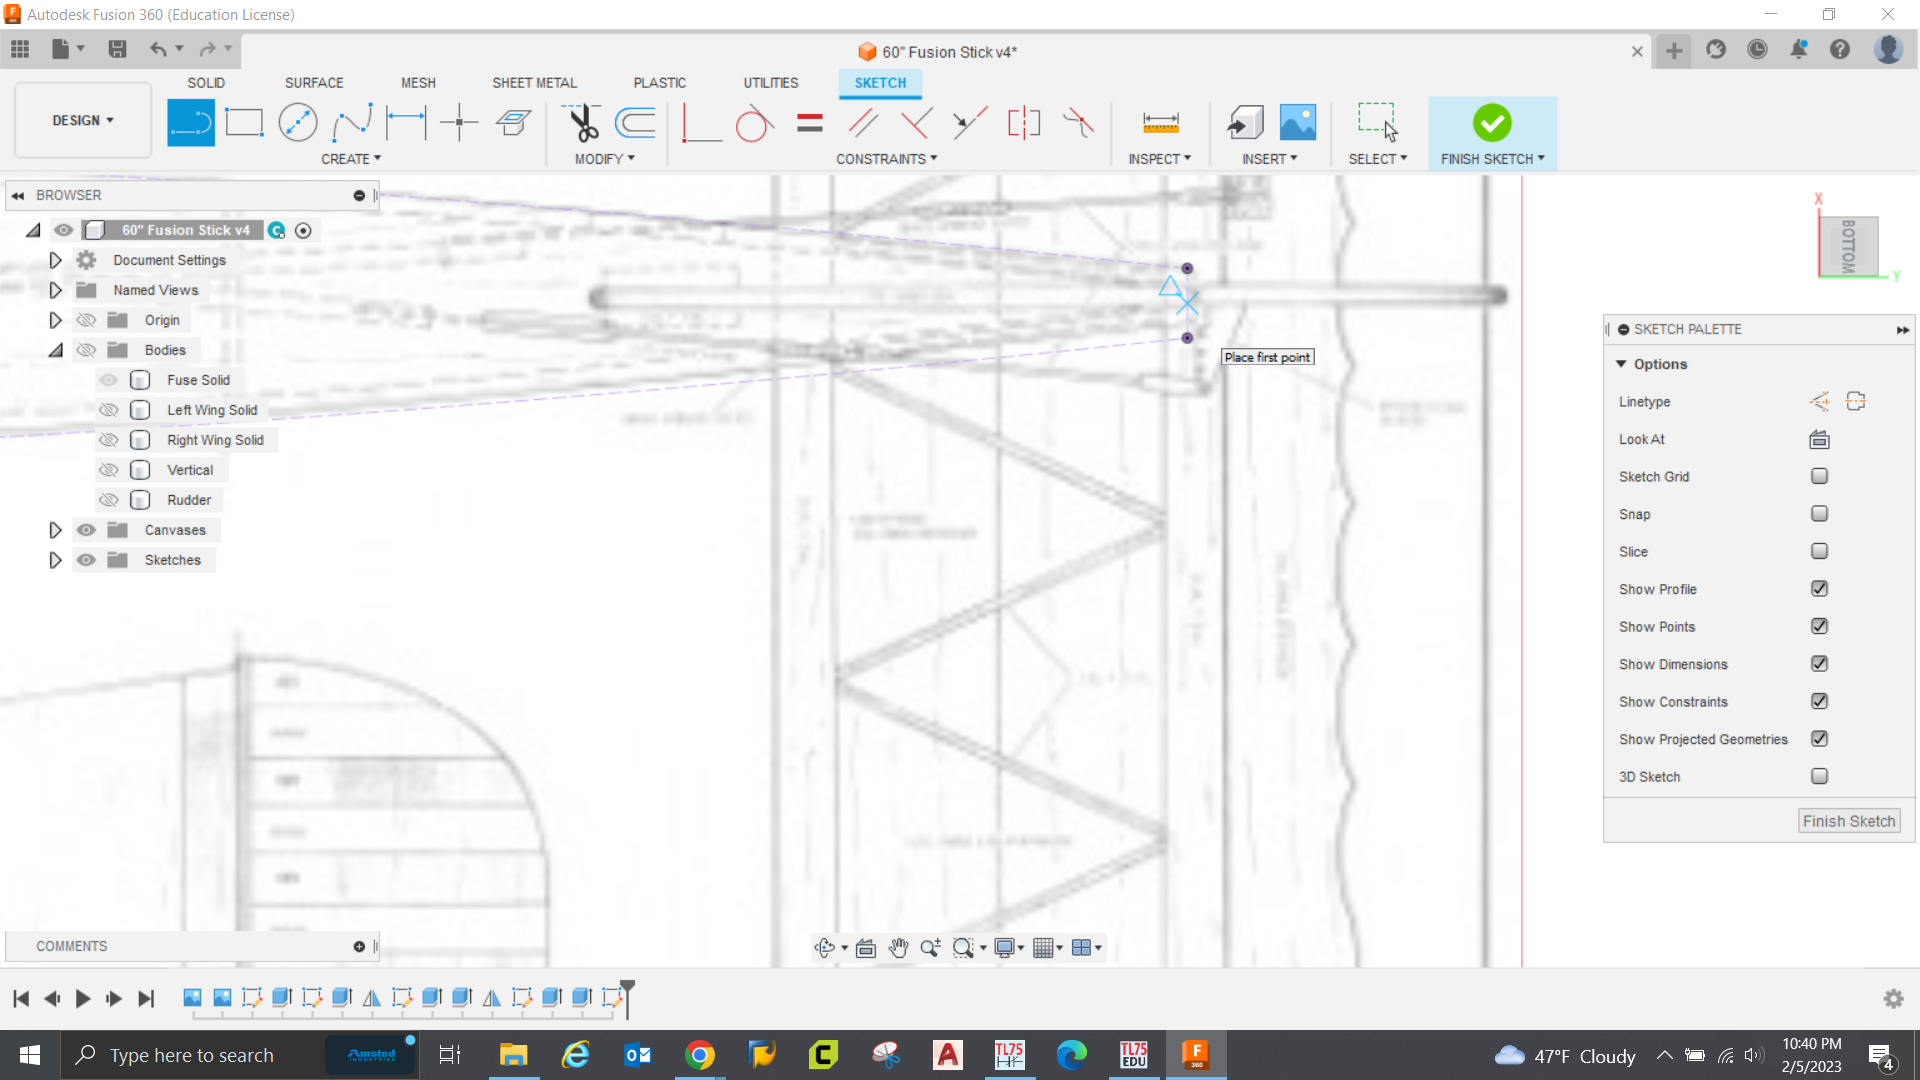1920x1080 pixels.
Task: Select the Offset tool icon
Action: pos(635,123)
